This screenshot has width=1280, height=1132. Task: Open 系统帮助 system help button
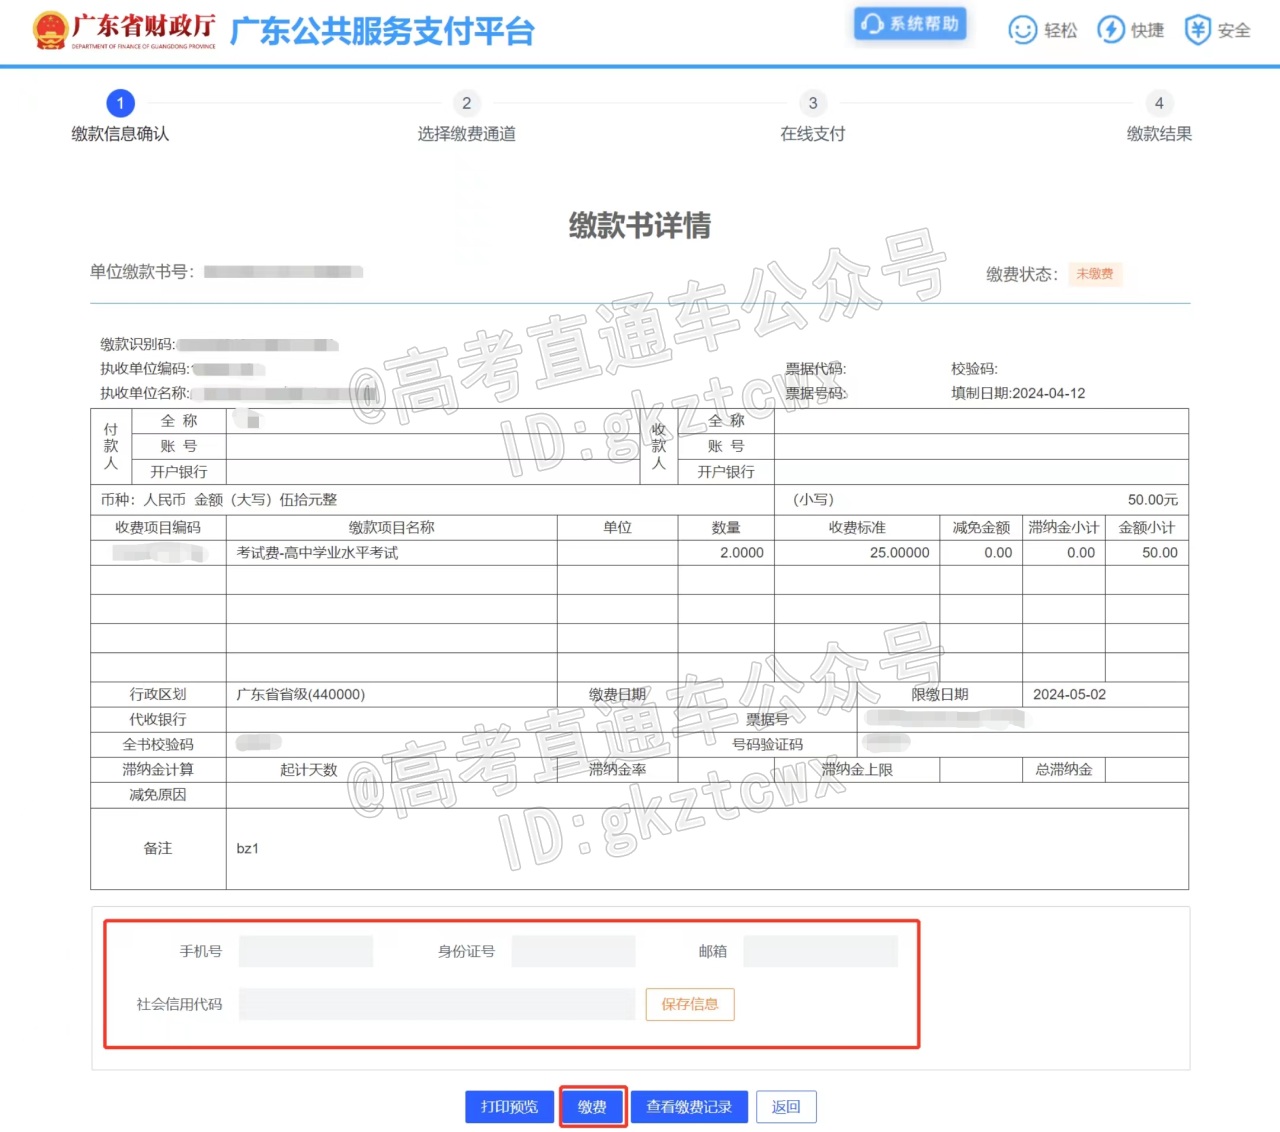tap(911, 24)
